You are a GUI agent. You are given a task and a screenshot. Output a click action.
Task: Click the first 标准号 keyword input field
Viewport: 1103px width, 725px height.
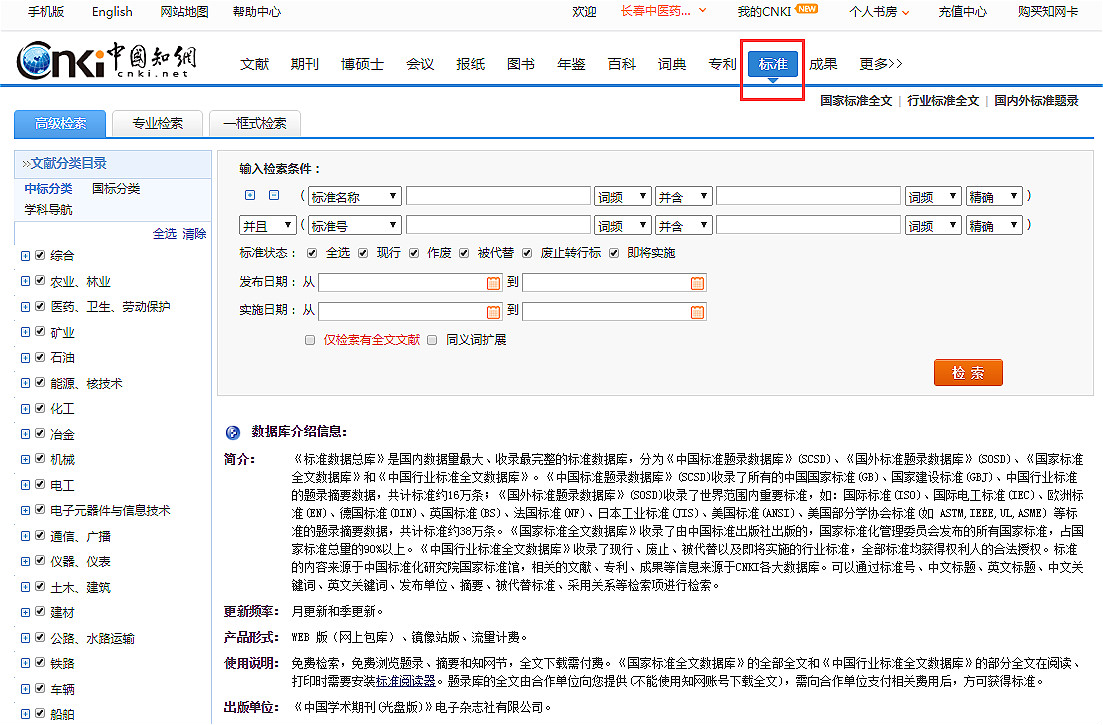point(498,225)
